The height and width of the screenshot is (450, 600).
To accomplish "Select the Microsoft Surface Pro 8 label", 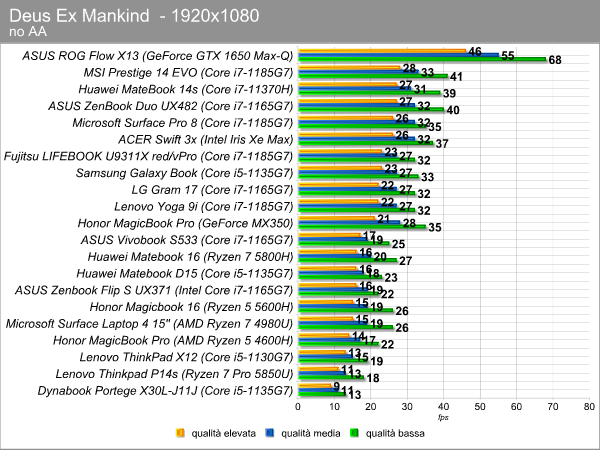I will [x=183, y=123].
